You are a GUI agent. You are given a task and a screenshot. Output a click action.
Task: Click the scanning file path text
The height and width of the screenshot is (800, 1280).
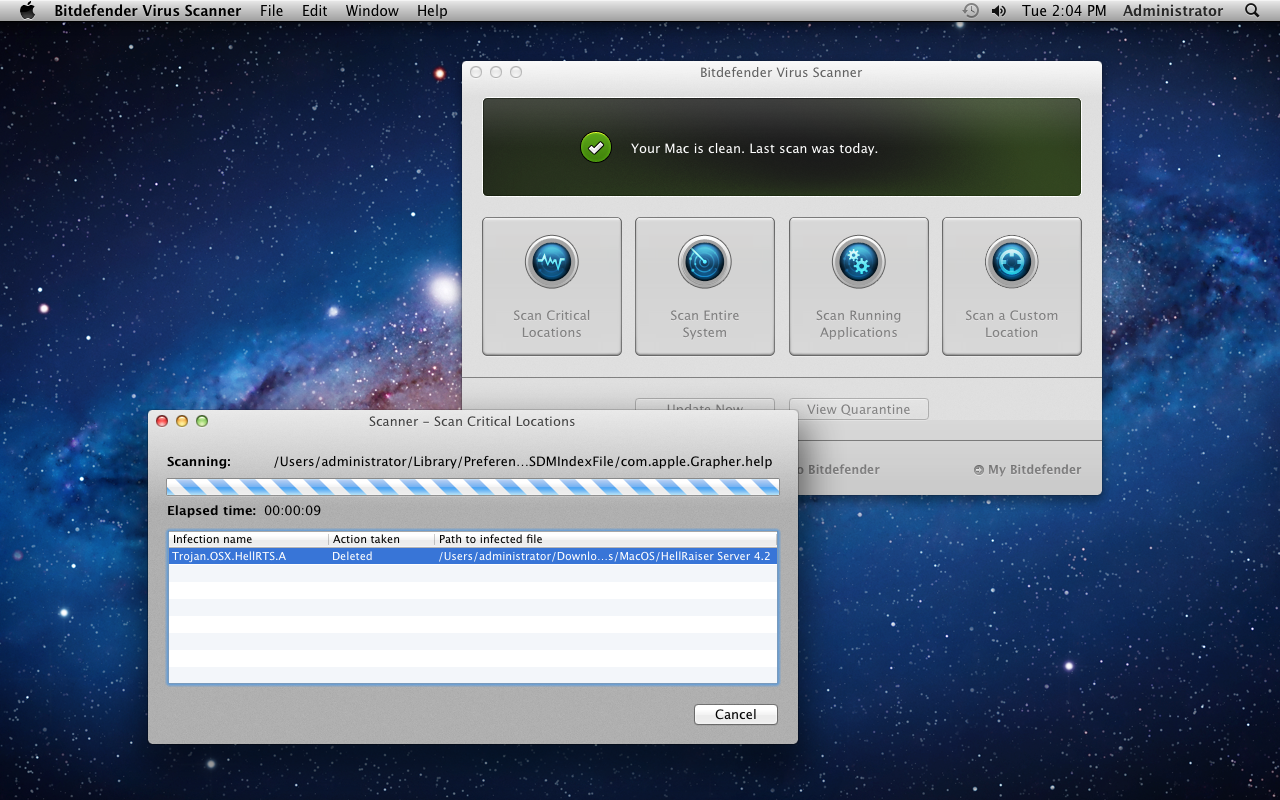523,461
